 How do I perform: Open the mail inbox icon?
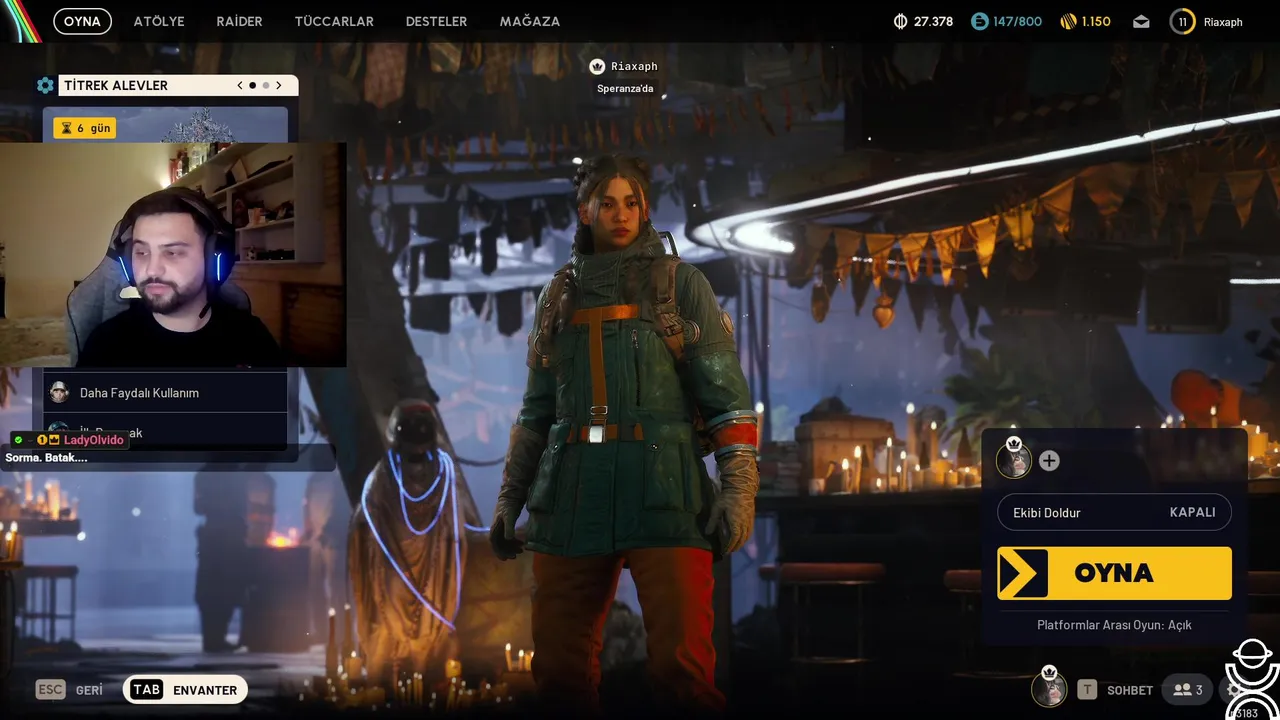coord(1141,22)
